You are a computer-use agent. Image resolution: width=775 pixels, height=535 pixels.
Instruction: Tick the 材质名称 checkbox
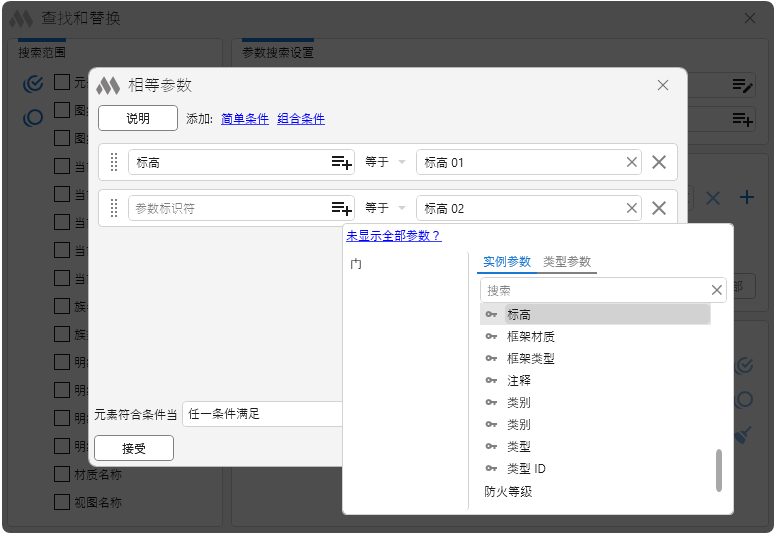click(62, 474)
